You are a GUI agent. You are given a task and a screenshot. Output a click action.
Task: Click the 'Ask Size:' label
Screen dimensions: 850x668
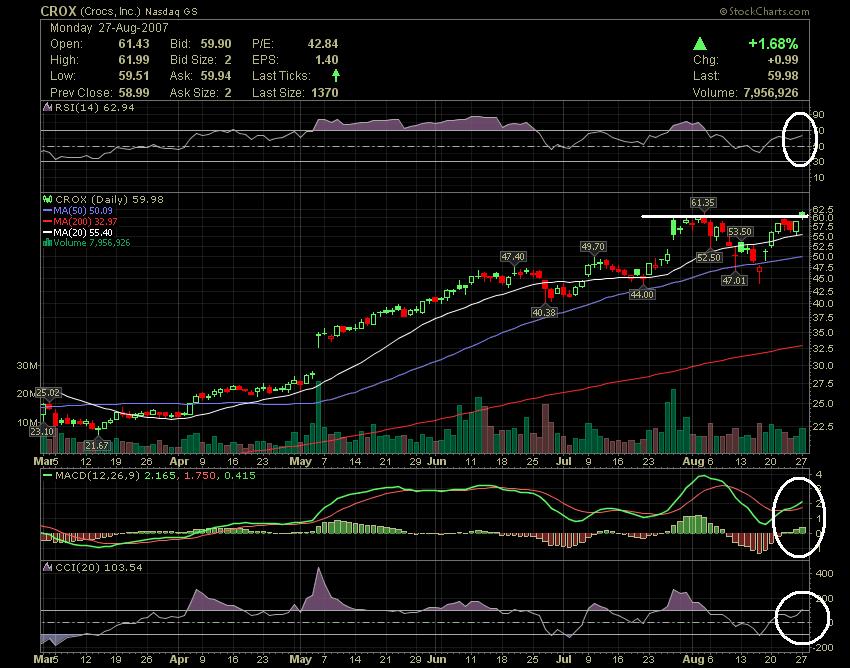(193, 93)
